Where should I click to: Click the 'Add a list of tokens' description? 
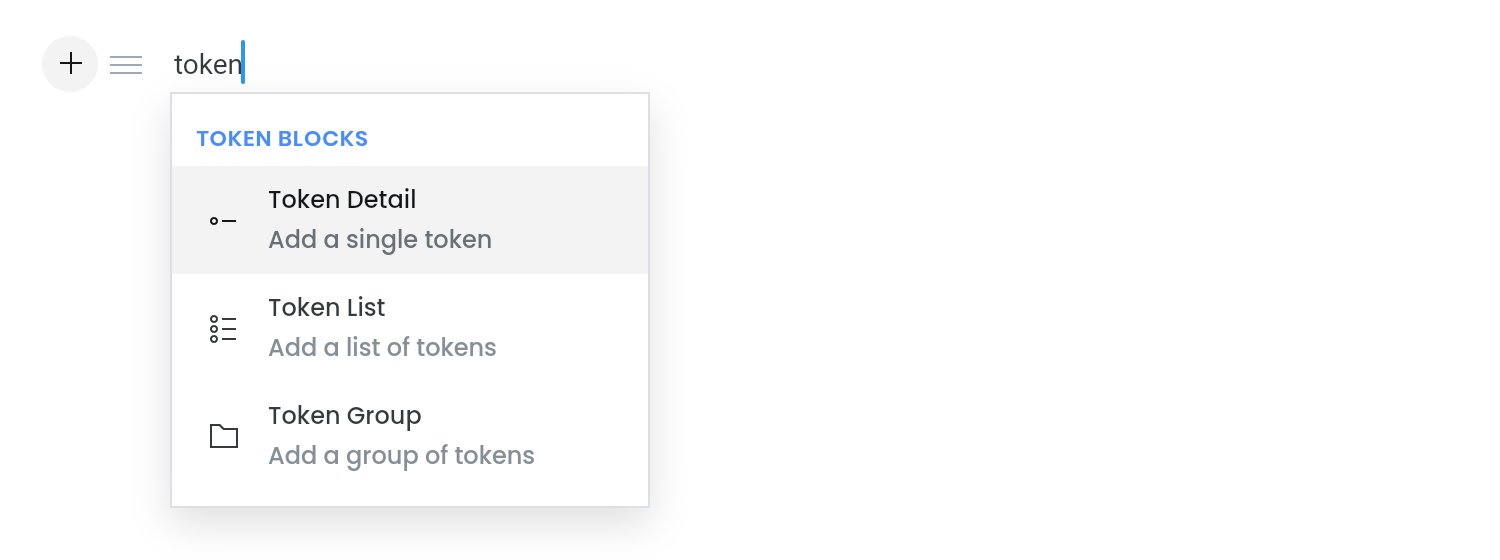[x=382, y=348]
